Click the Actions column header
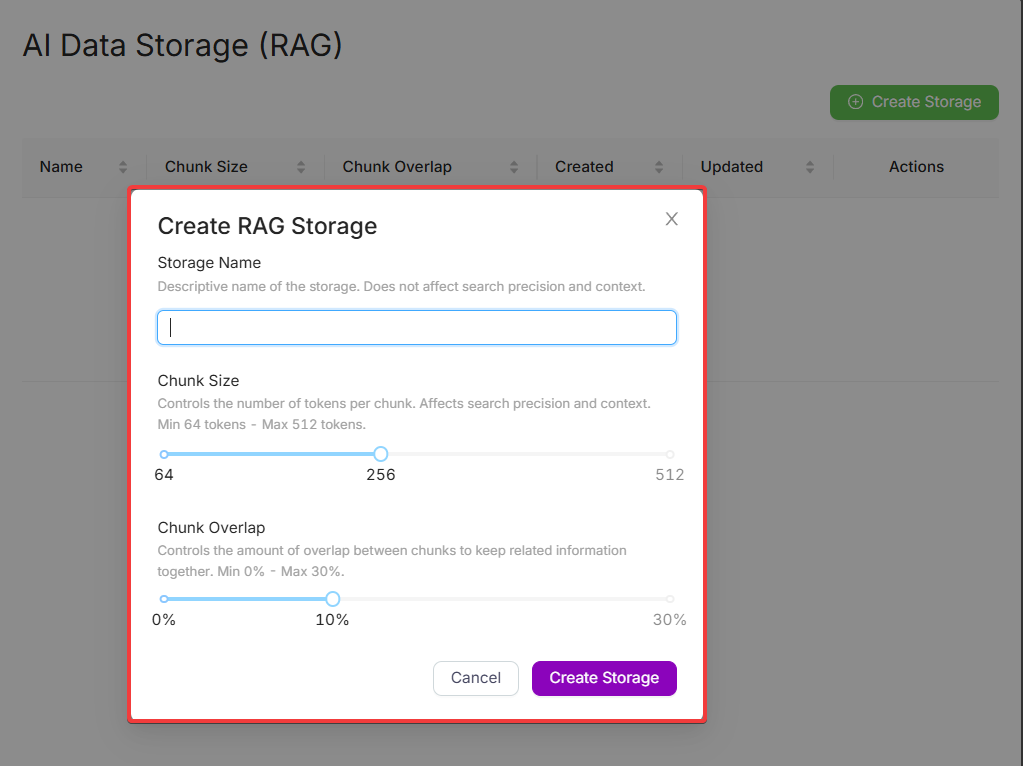 pyautogui.click(x=916, y=167)
